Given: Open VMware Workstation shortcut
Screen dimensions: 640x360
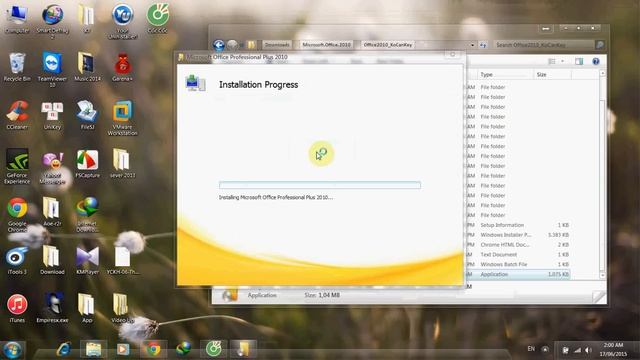Looking at the screenshot, I should (x=122, y=118).
